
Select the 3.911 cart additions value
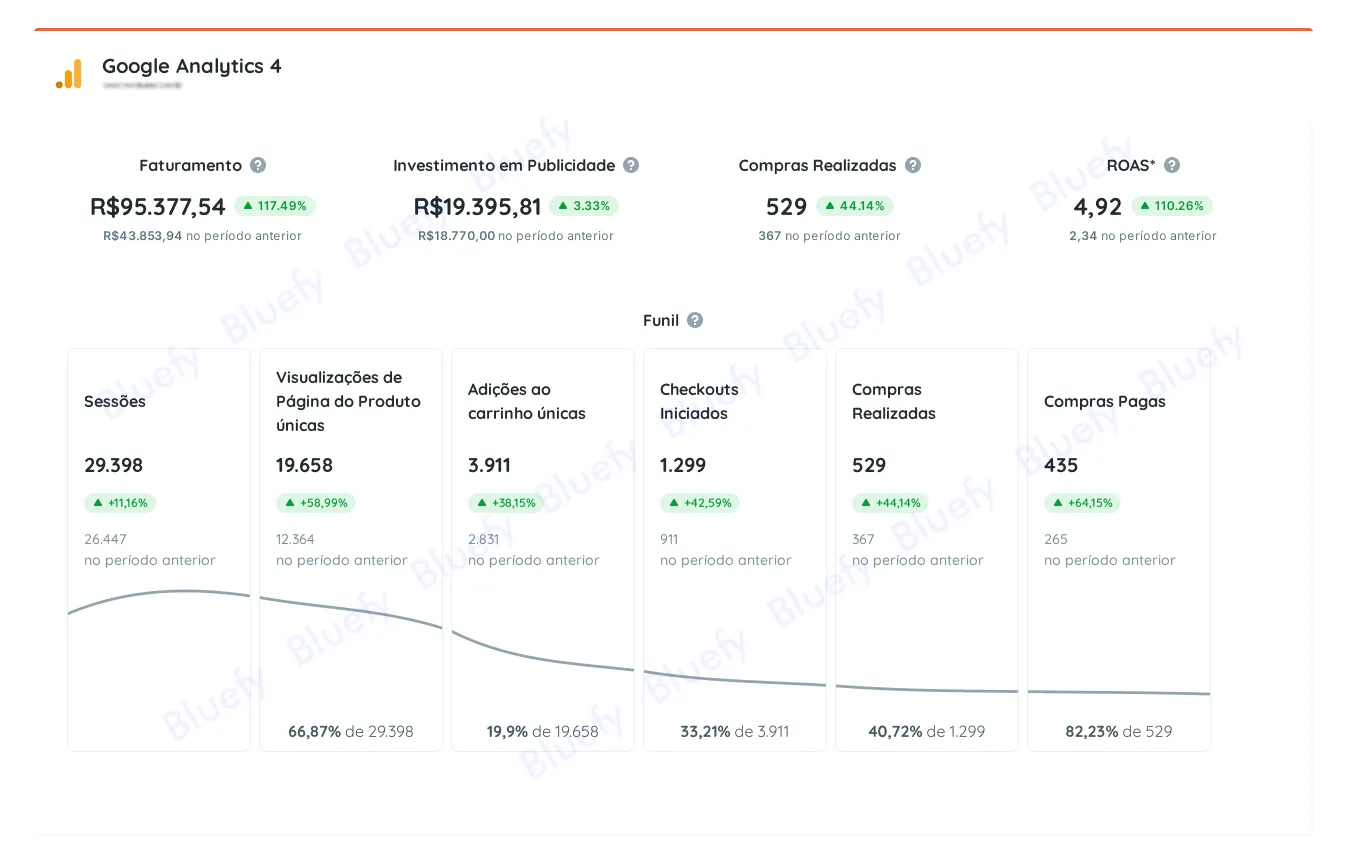[x=490, y=465]
